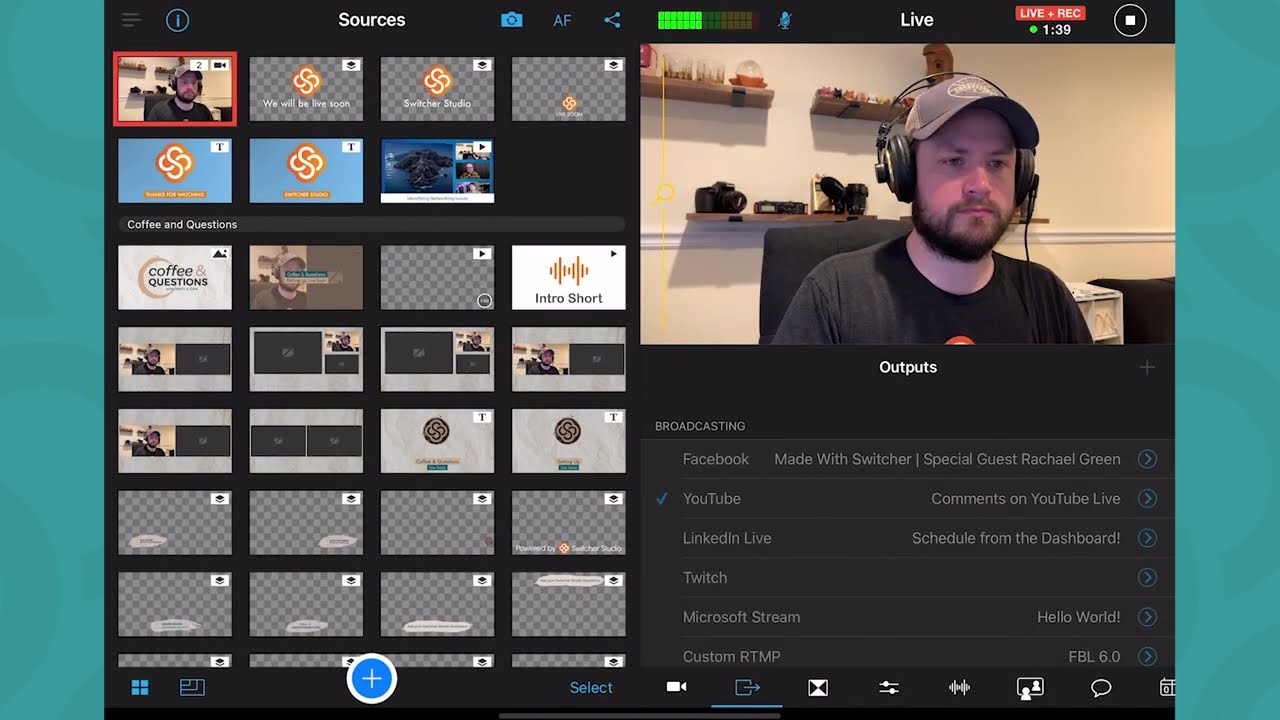
Task: Play the Intro Short audio clip
Action: point(568,277)
